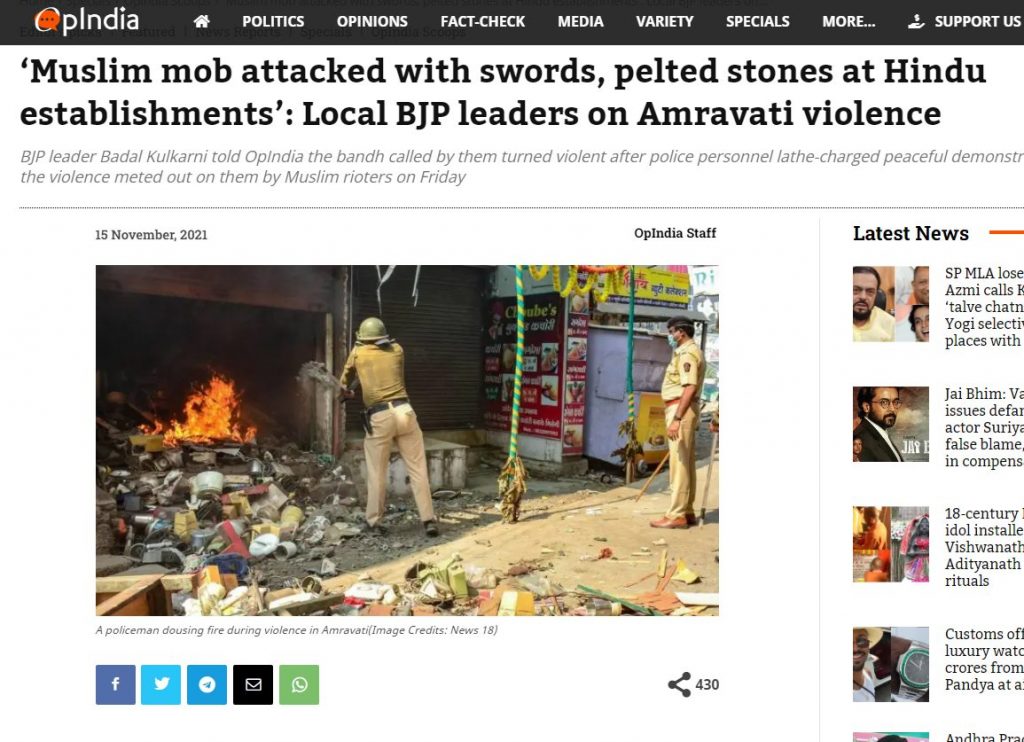Share article on Twitter
1024x742 pixels.
pos(161,685)
